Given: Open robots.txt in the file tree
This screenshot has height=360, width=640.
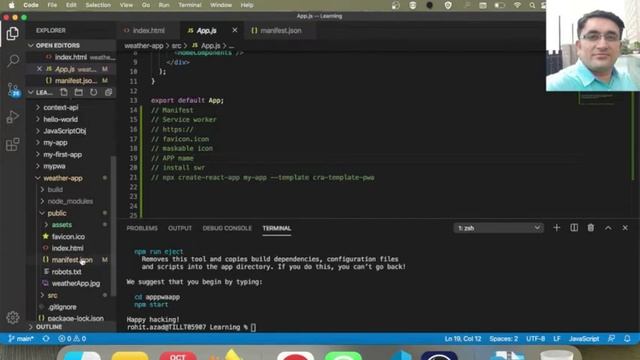Looking at the screenshot, I should [x=67, y=271].
